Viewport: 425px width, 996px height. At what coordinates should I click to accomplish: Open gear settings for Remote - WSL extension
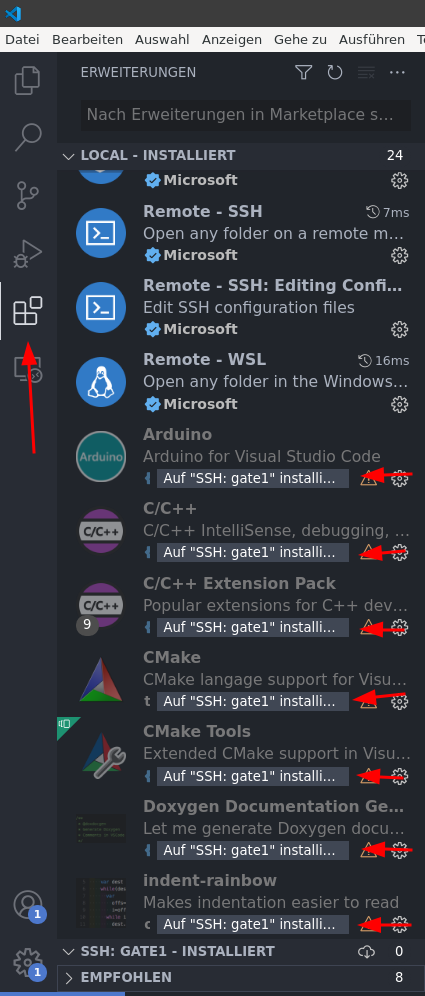tap(399, 404)
